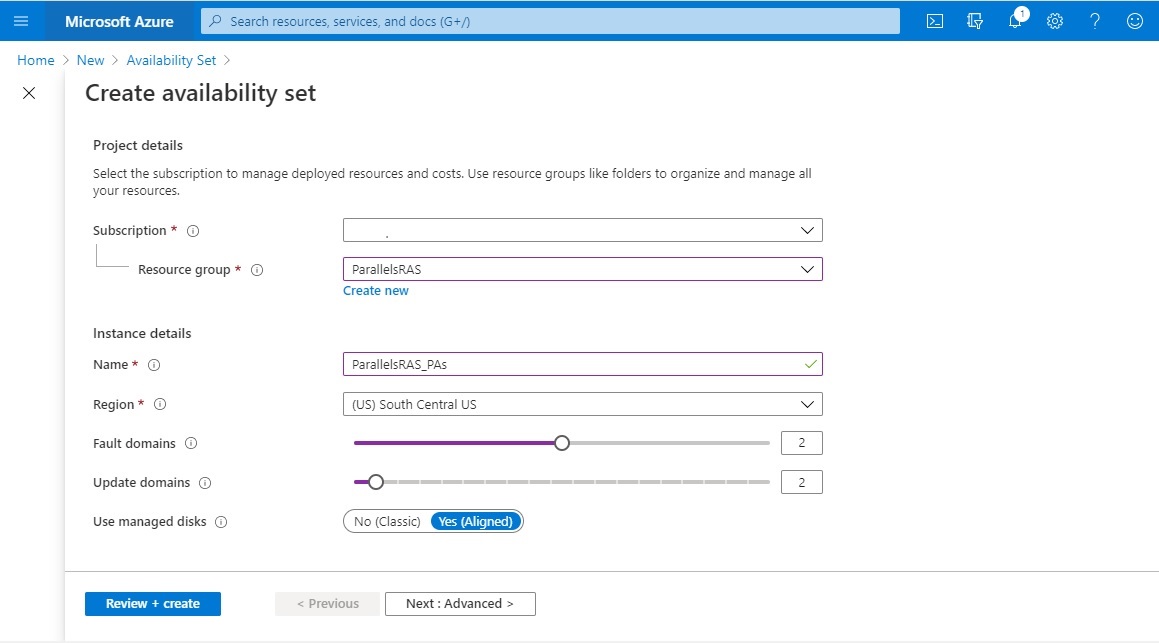View info tooltip beside Fault domains
The width and height of the screenshot is (1159, 643).
[193, 442]
